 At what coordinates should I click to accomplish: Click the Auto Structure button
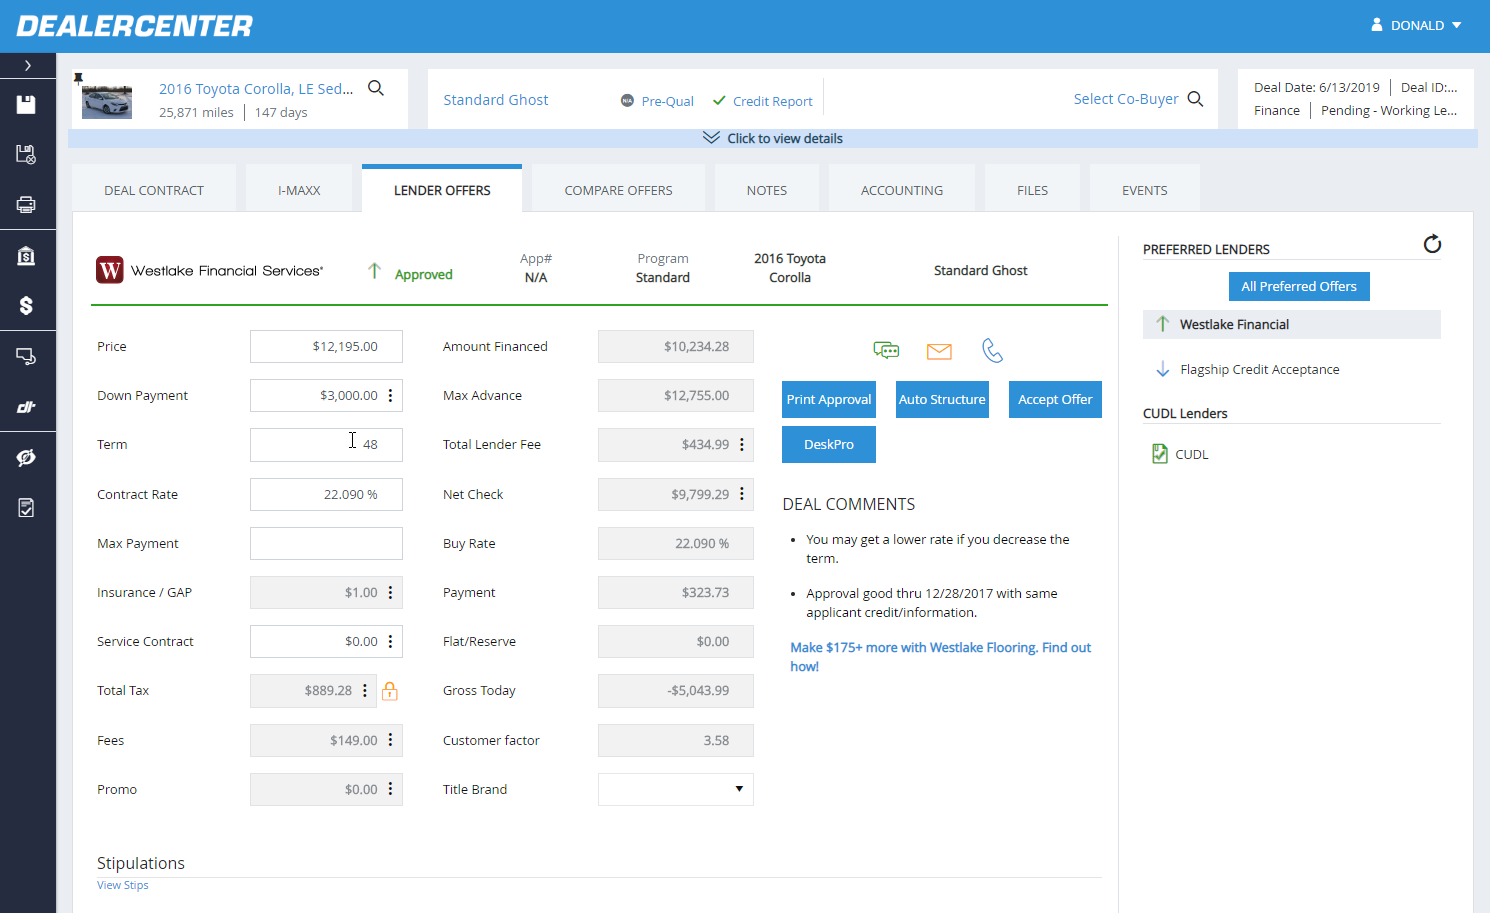click(x=942, y=399)
